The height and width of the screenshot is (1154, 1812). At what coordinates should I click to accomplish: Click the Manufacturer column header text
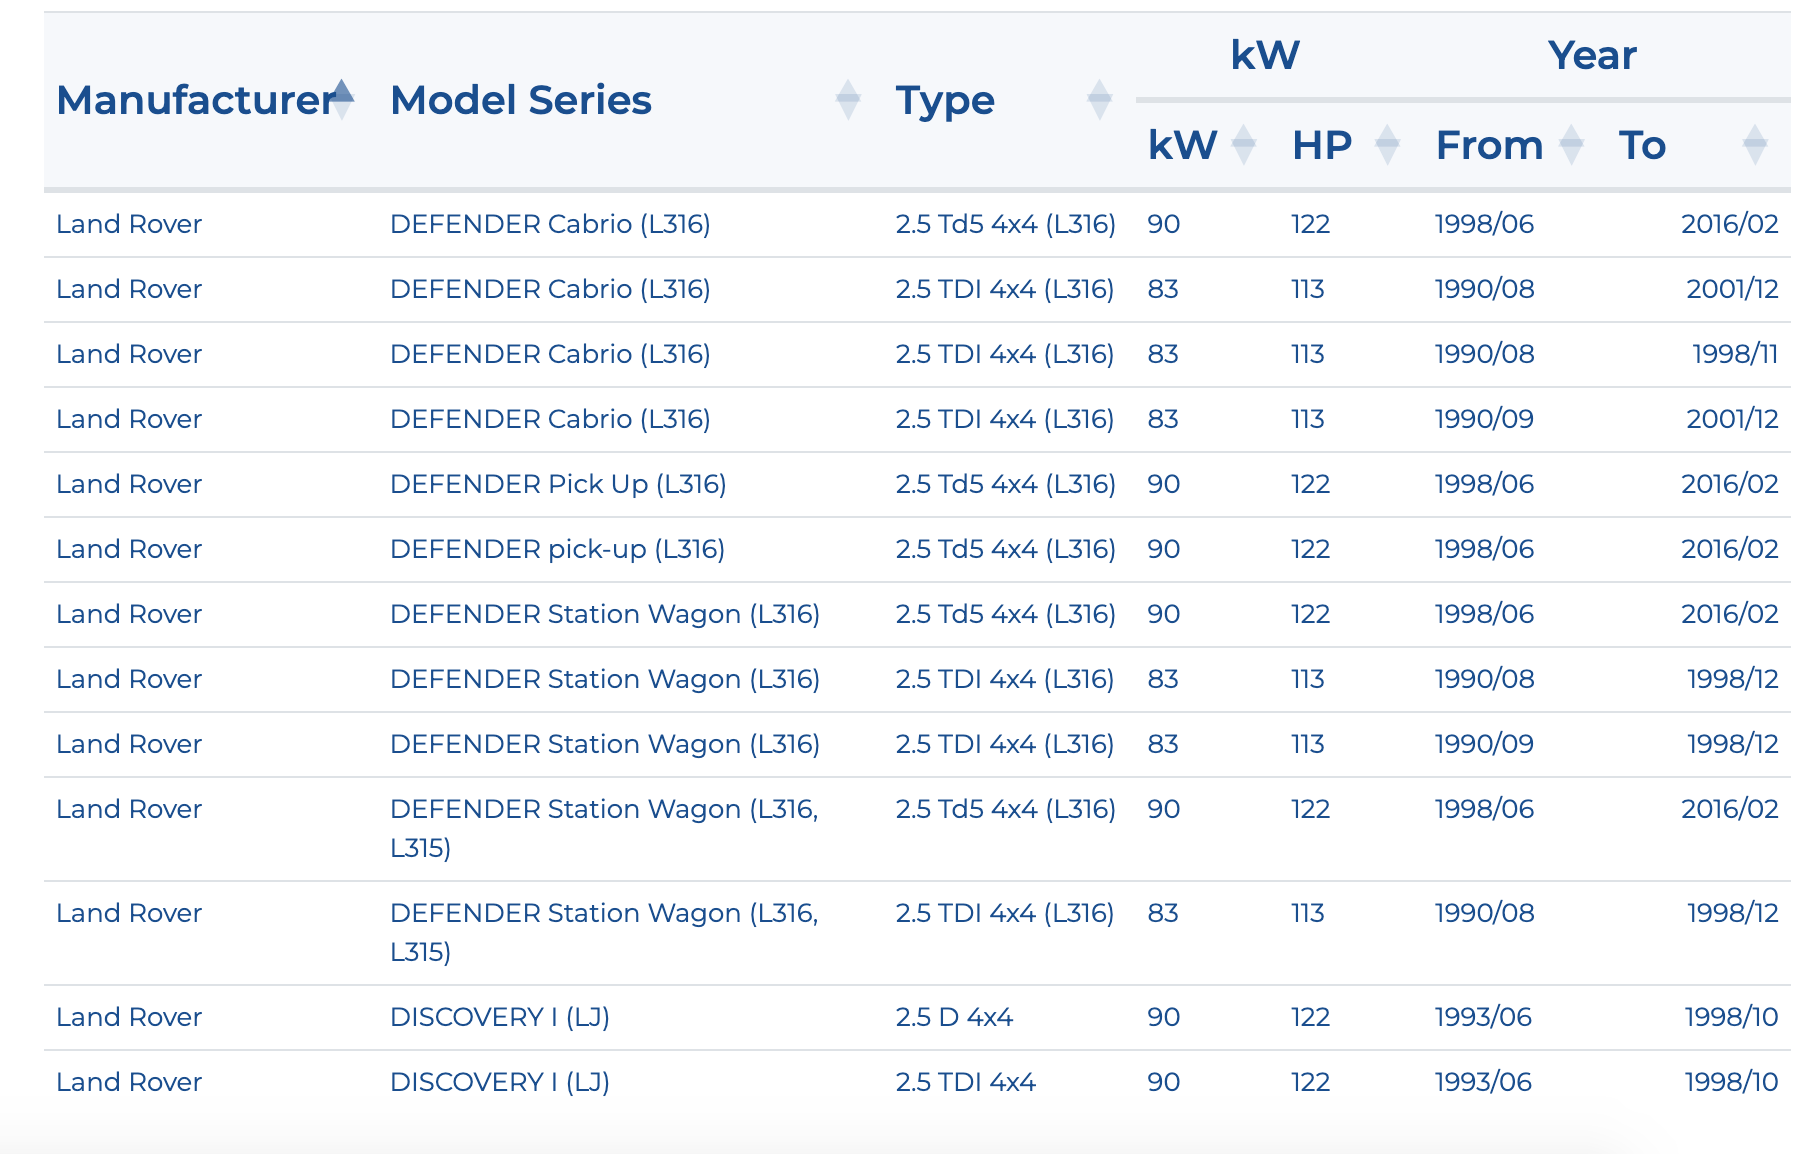195,100
